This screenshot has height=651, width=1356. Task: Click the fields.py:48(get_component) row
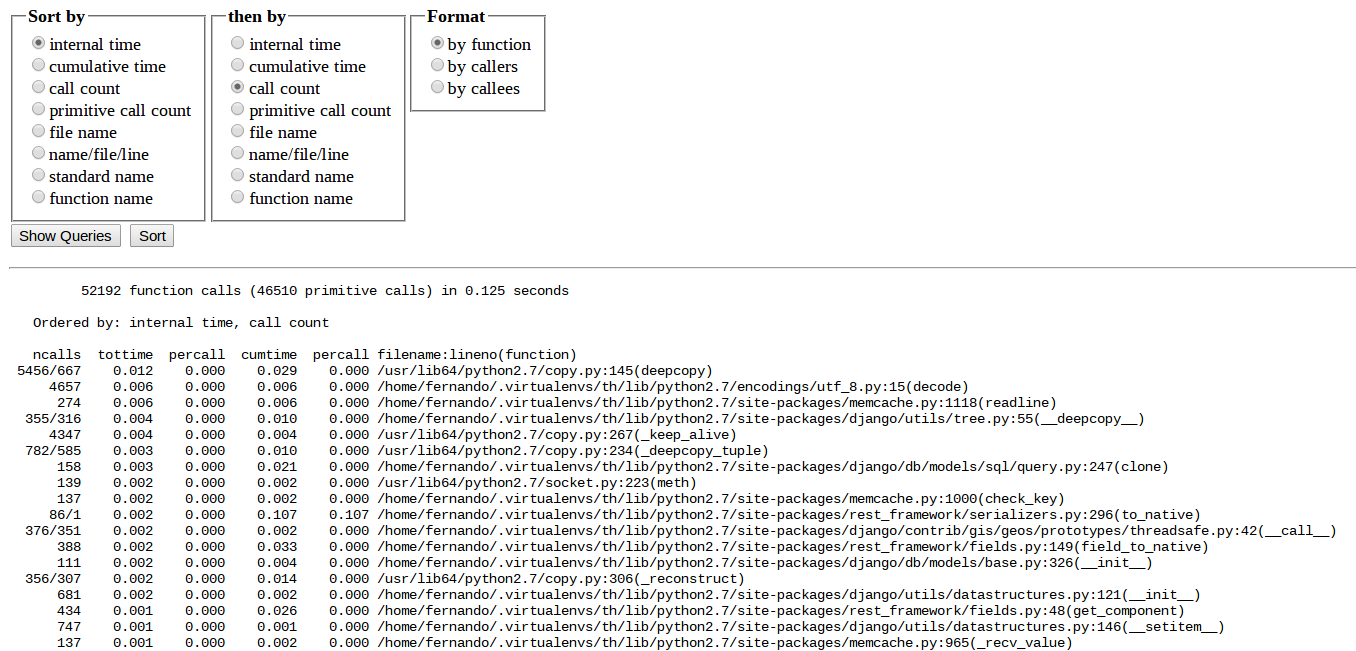pyautogui.click(x=620, y=611)
